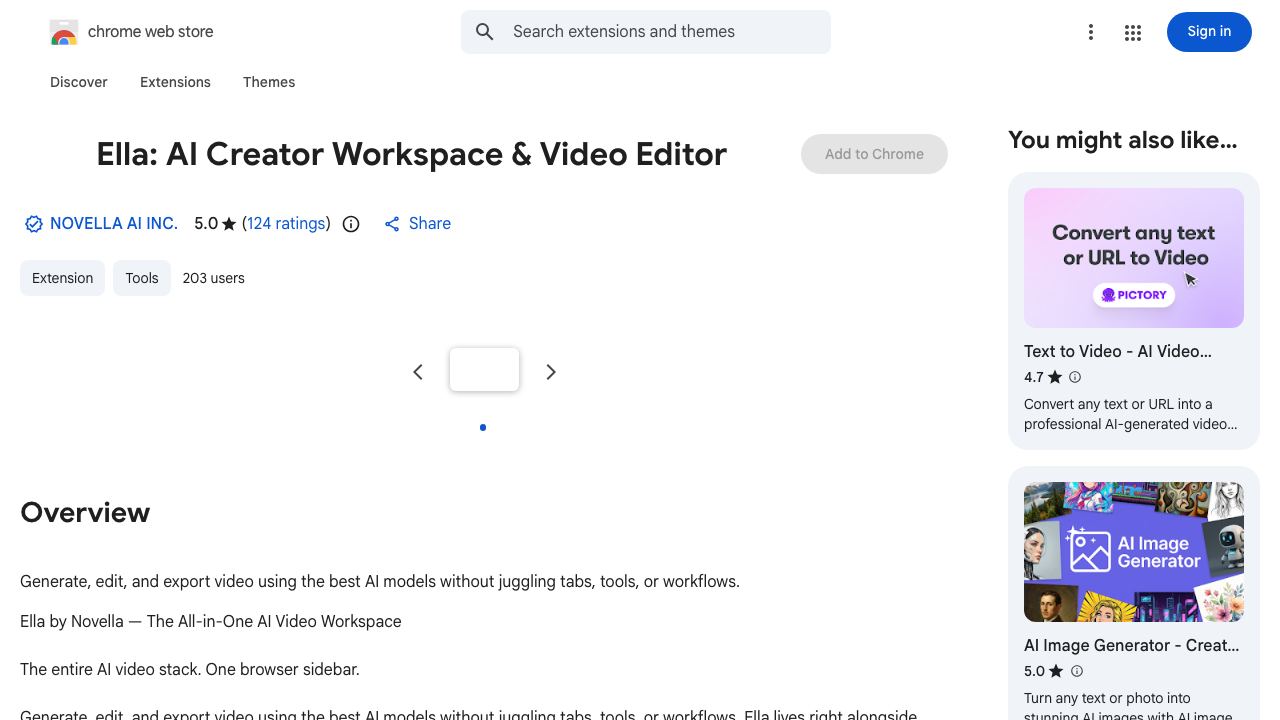
Task: Click the Sign in button
Action: [1209, 32]
